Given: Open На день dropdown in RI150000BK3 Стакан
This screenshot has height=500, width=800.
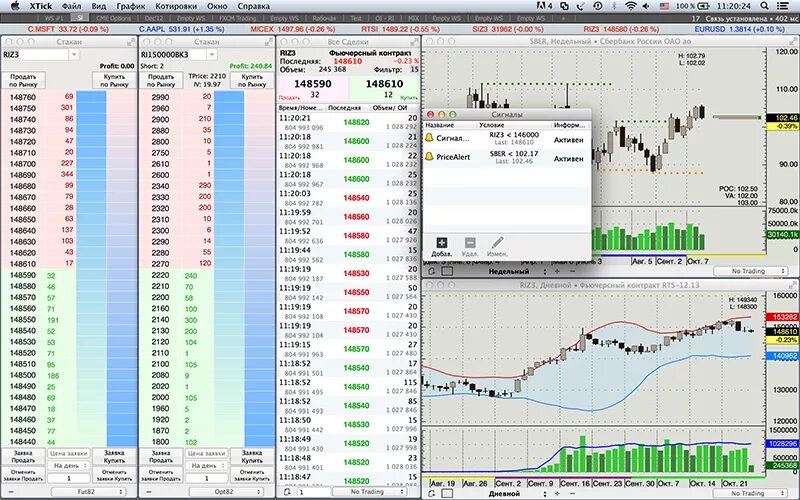Looking at the screenshot, I should [x=206, y=466].
